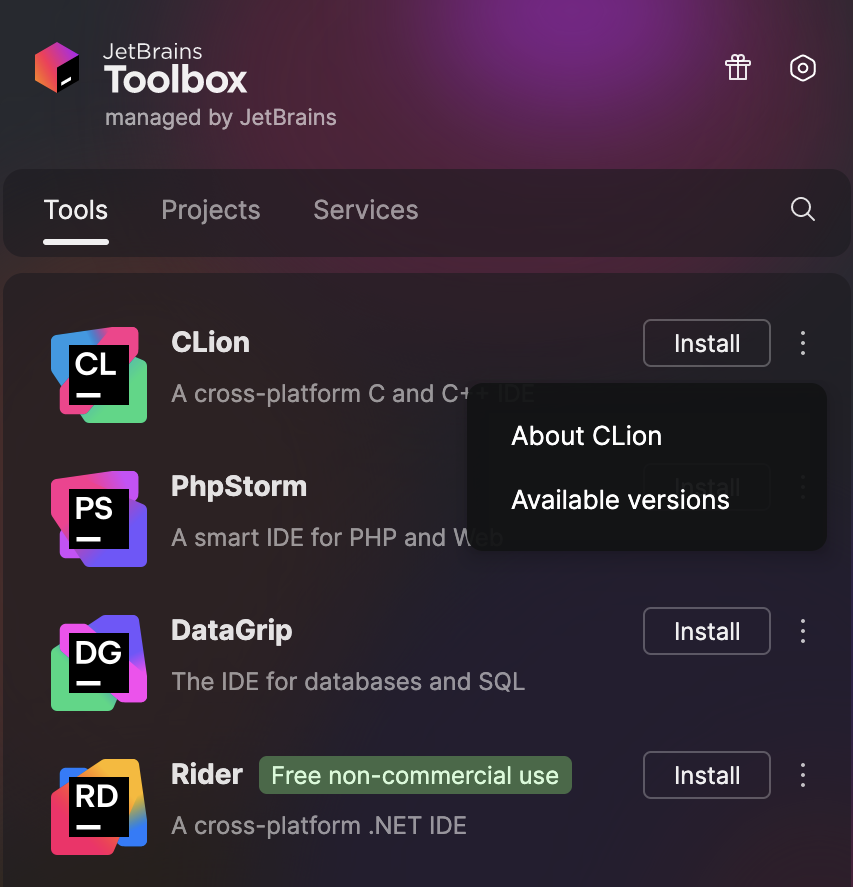The image size is (853, 887).
Task: Install Rider
Action: click(706, 775)
